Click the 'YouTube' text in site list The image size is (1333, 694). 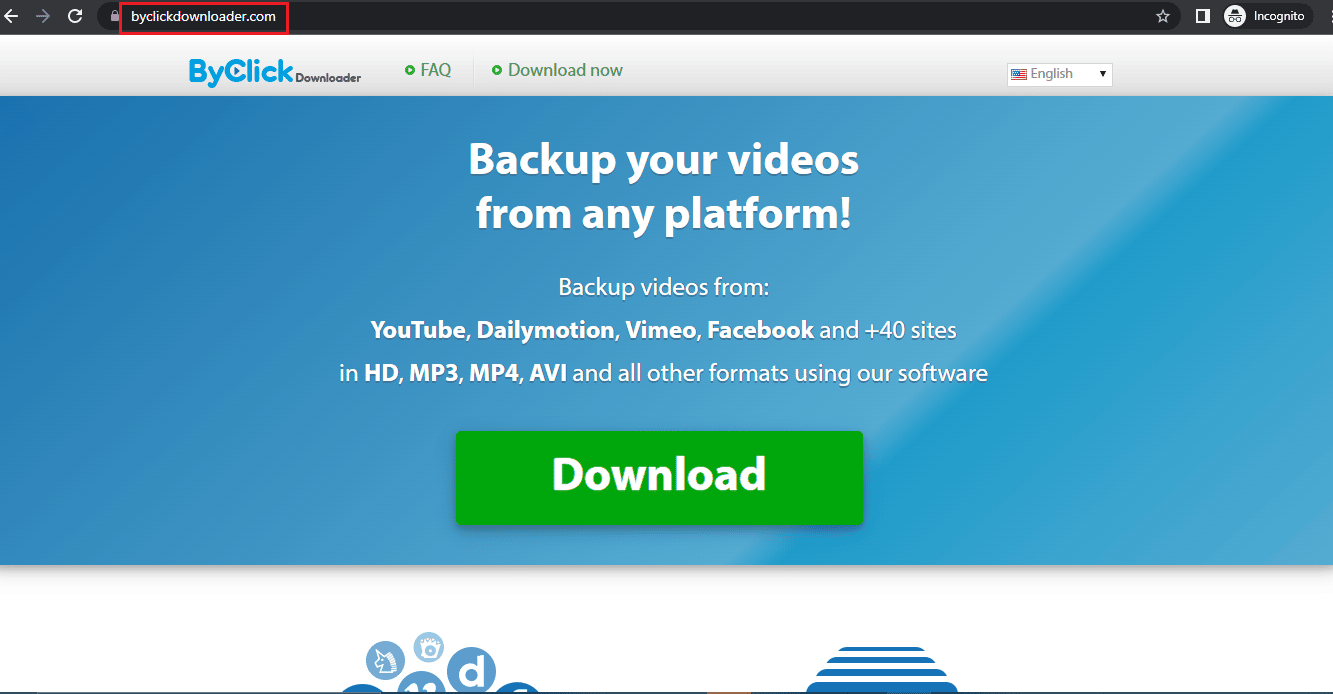[418, 330]
